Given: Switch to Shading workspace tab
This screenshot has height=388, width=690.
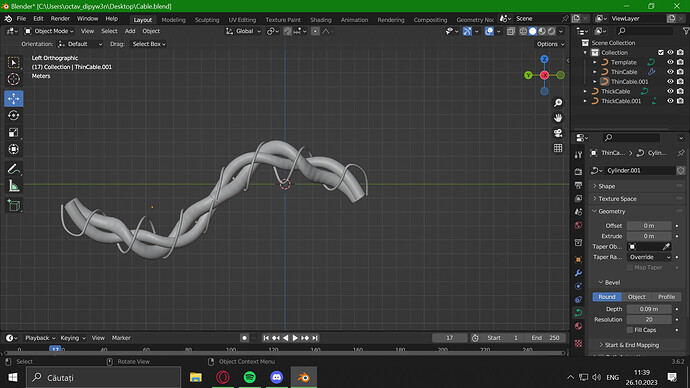Looking at the screenshot, I should pyautogui.click(x=320, y=20).
